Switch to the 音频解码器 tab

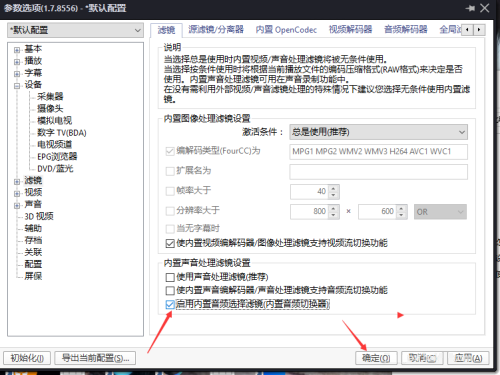click(406, 30)
